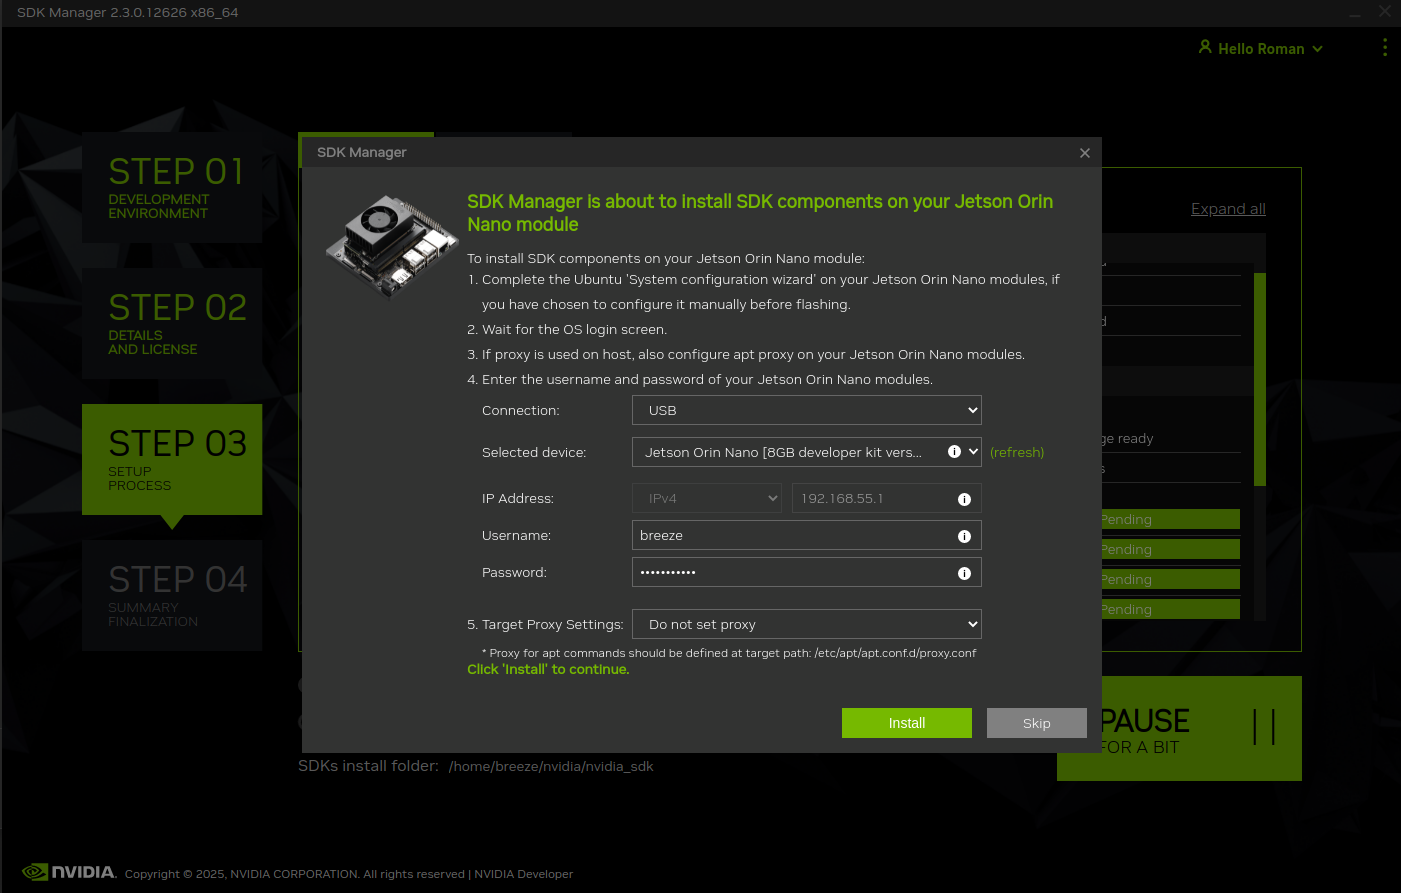Image resolution: width=1401 pixels, height=893 pixels.
Task: Click the refresh link next to device
Action: point(1016,453)
